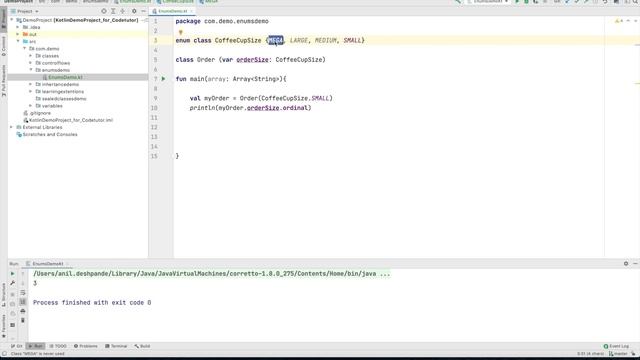Image resolution: width=640 pixels, height=360 pixels.
Task: Select EnumsDemo.kt in the Project tree
Action: click(x=65, y=77)
